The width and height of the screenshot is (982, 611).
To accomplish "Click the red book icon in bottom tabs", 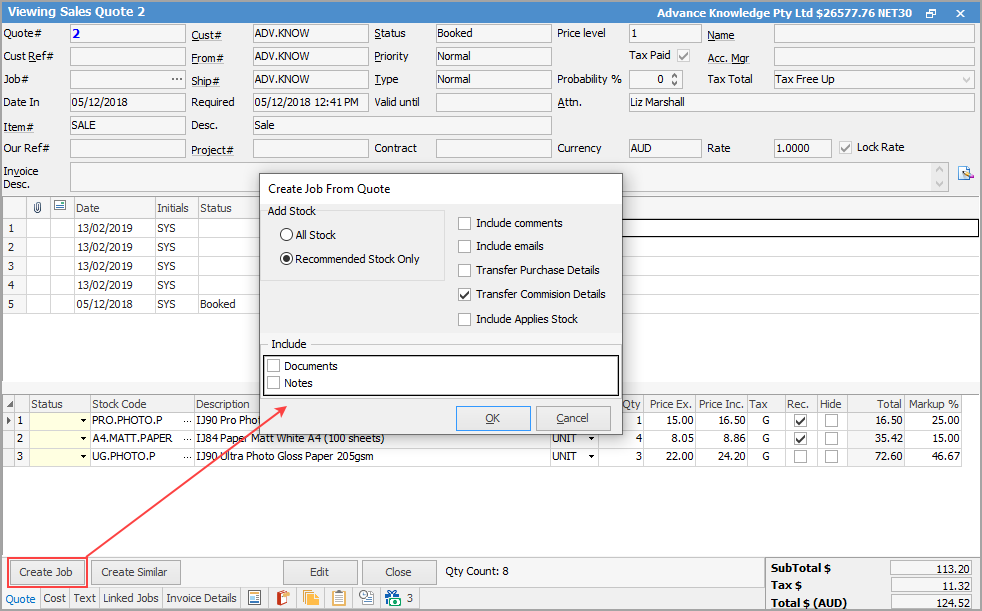I will pyautogui.click(x=282, y=598).
